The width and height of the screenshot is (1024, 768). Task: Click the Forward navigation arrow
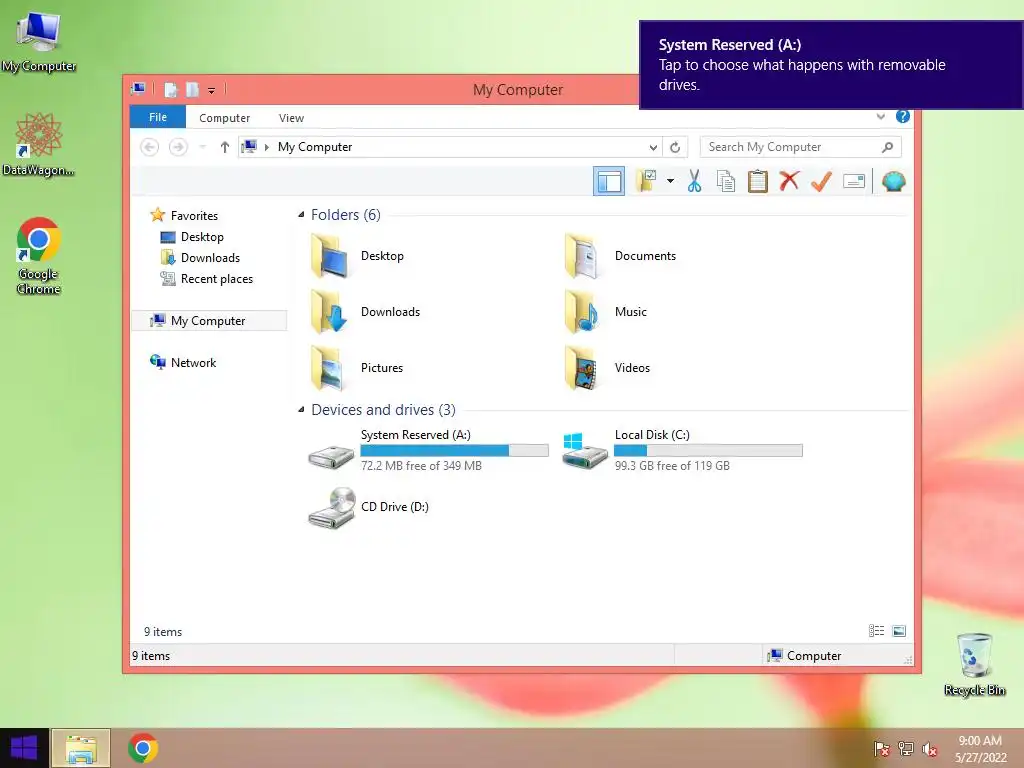[178, 147]
